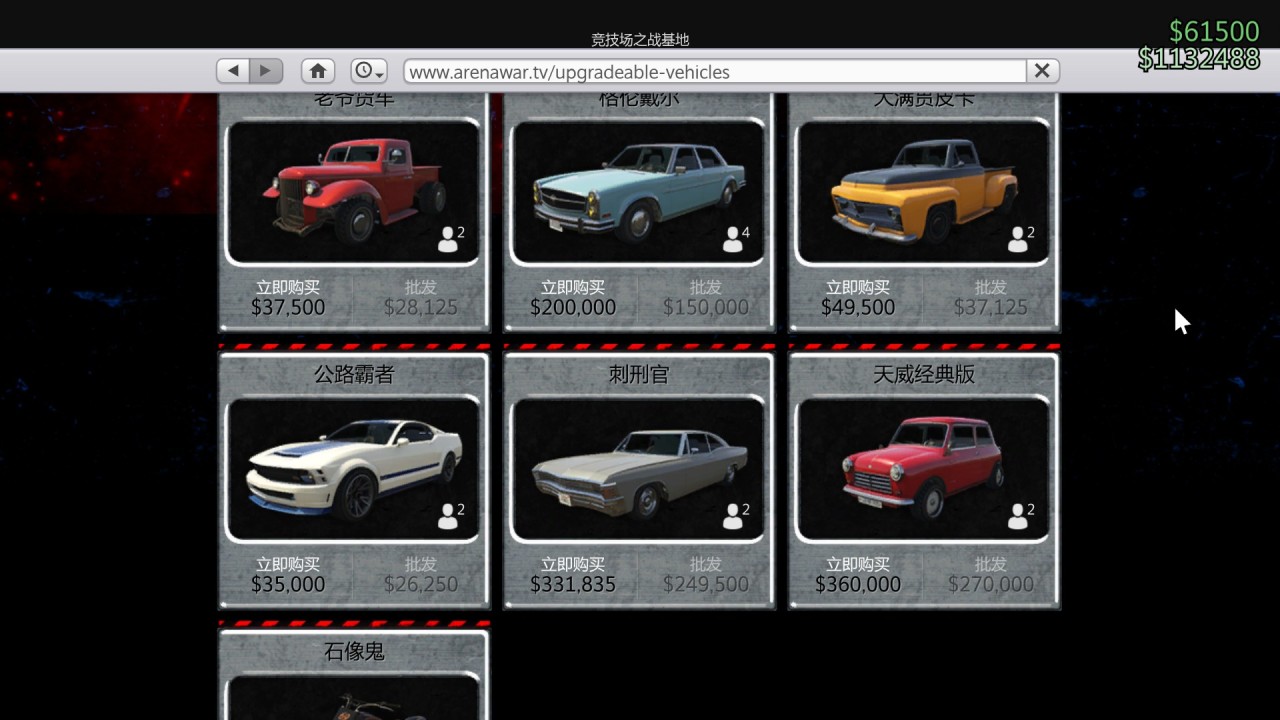
Task: Buy now the $360,000 天威经典版
Action: point(858,575)
